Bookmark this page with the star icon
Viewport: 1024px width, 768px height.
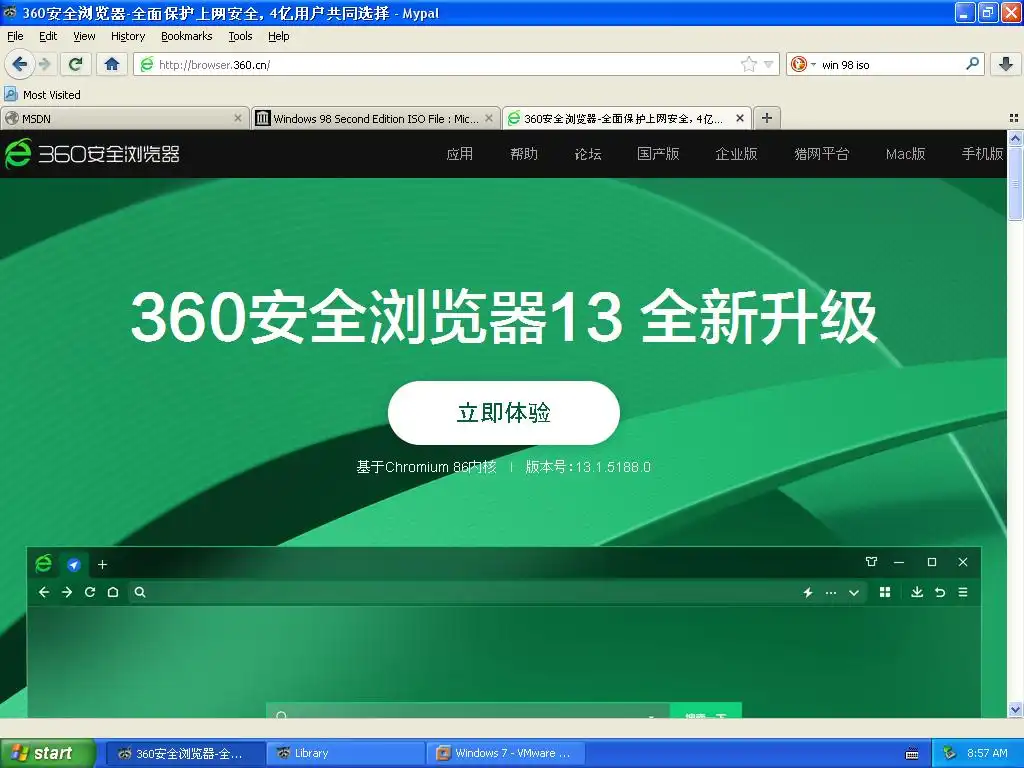coord(748,64)
